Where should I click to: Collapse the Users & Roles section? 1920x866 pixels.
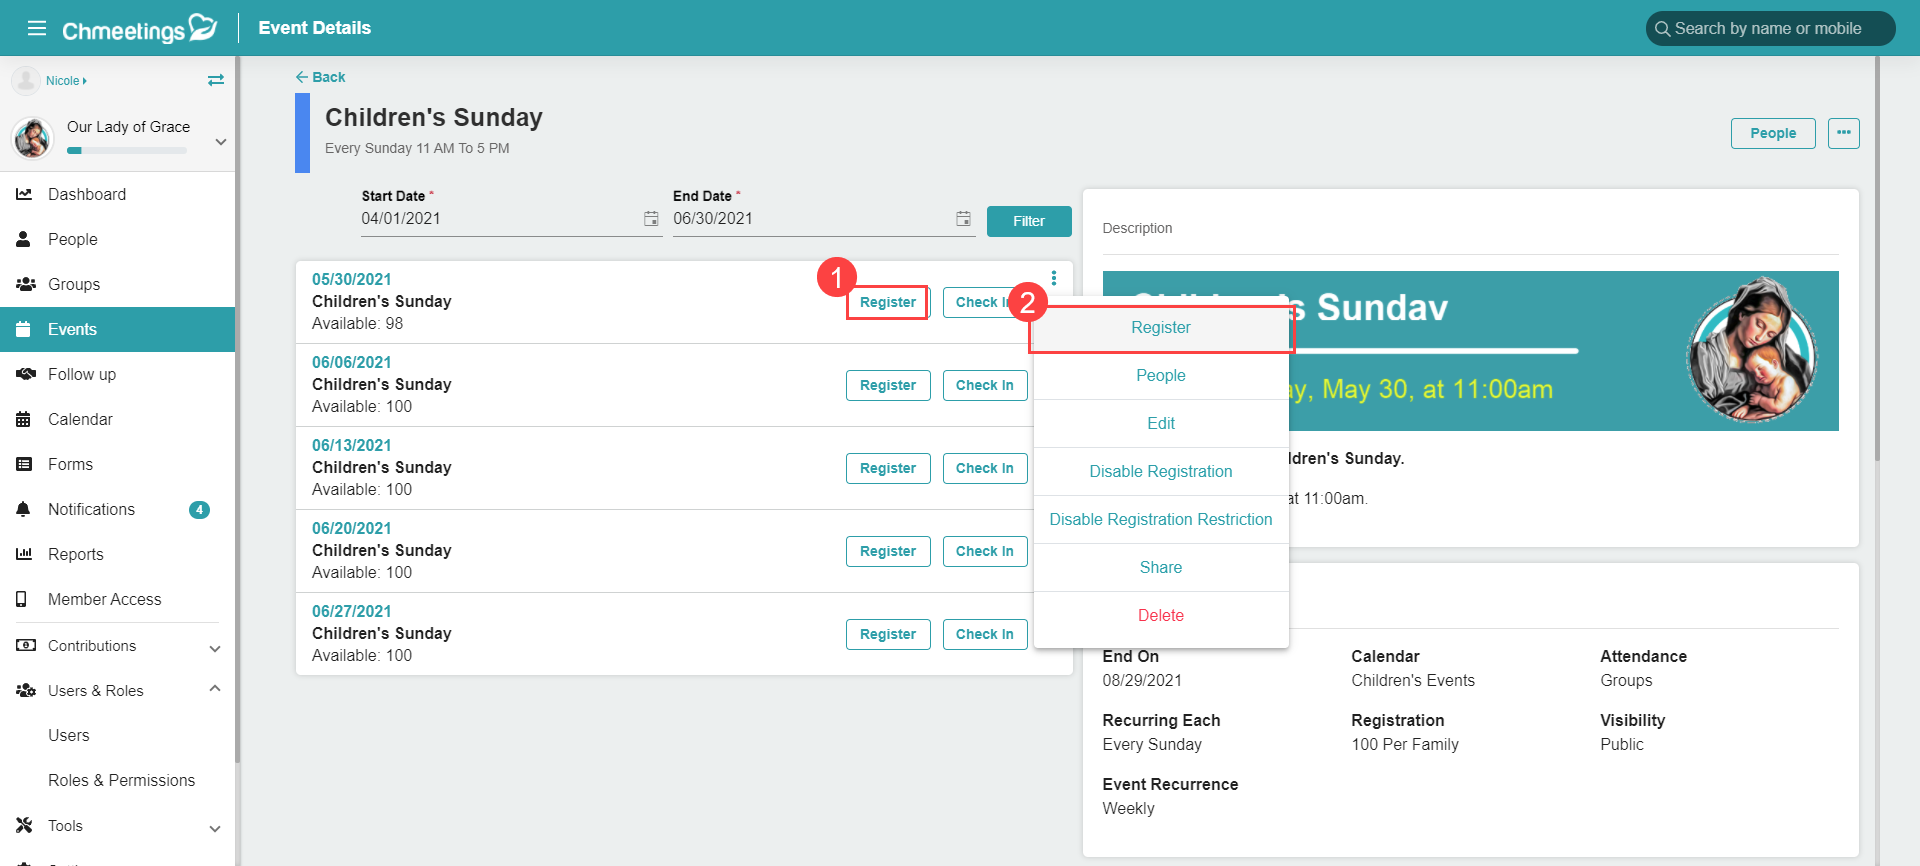point(215,689)
